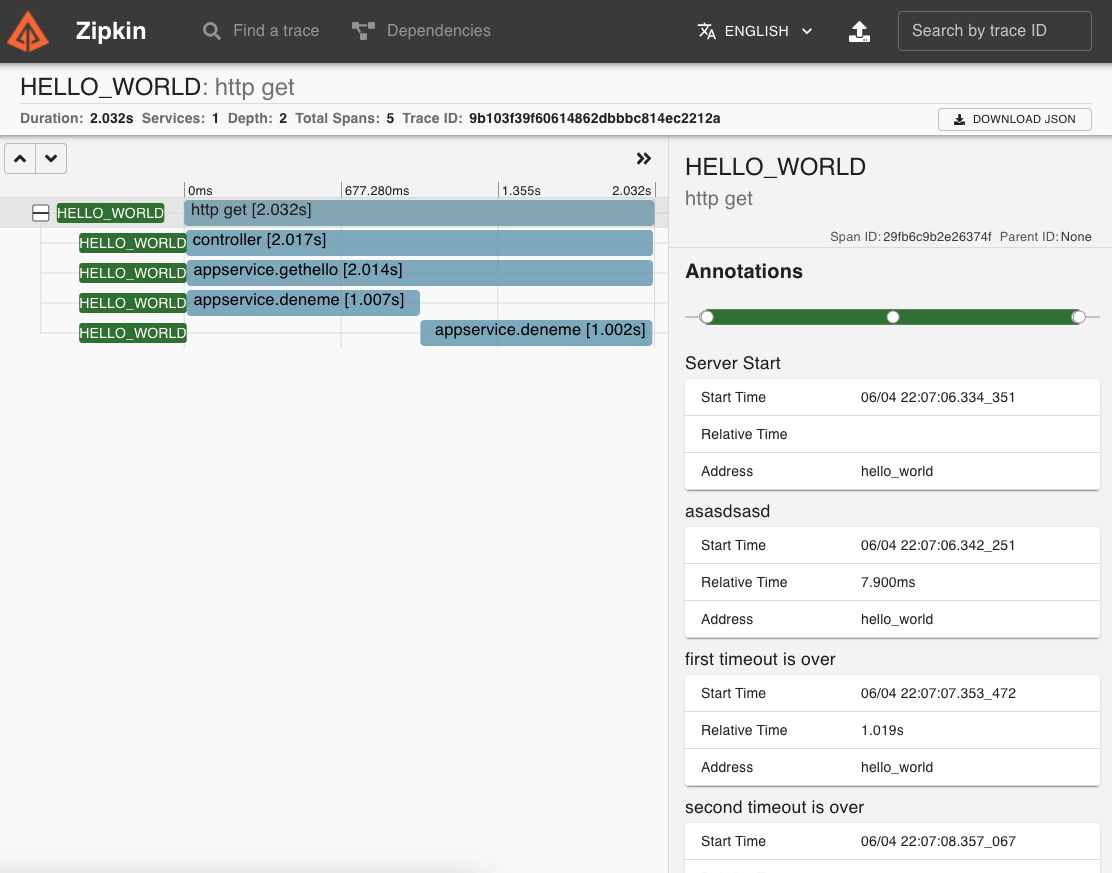The width and height of the screenshot is (1112, 873).
Task: Click the Zipkin title text
Action: (x=111, y=30)
